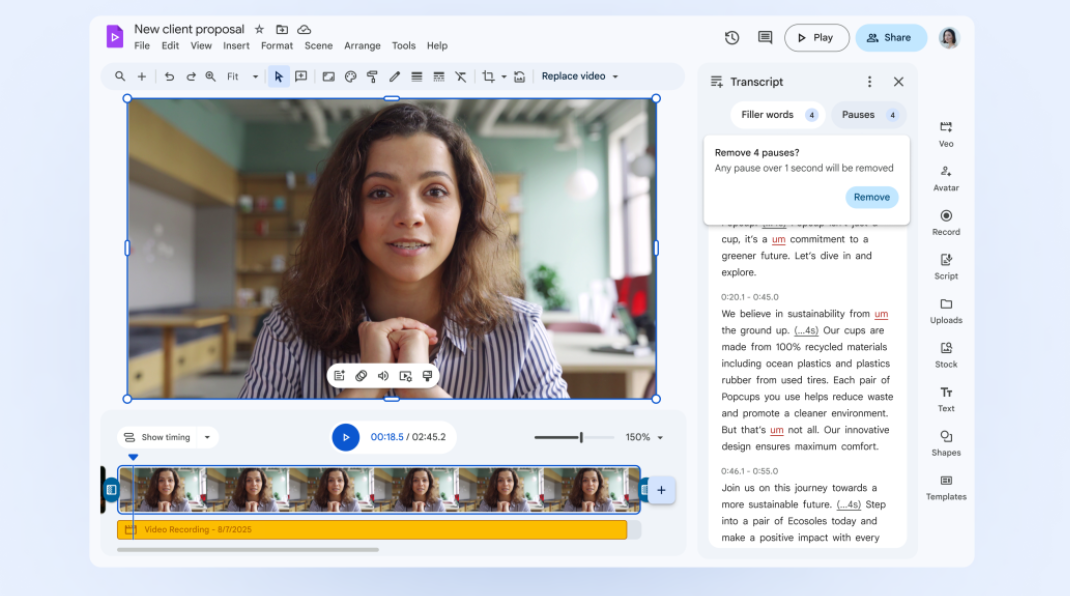Screen dimensions: 1070x596
Task: Open Transcript panel more options menu
Action: tap(869, 82)
